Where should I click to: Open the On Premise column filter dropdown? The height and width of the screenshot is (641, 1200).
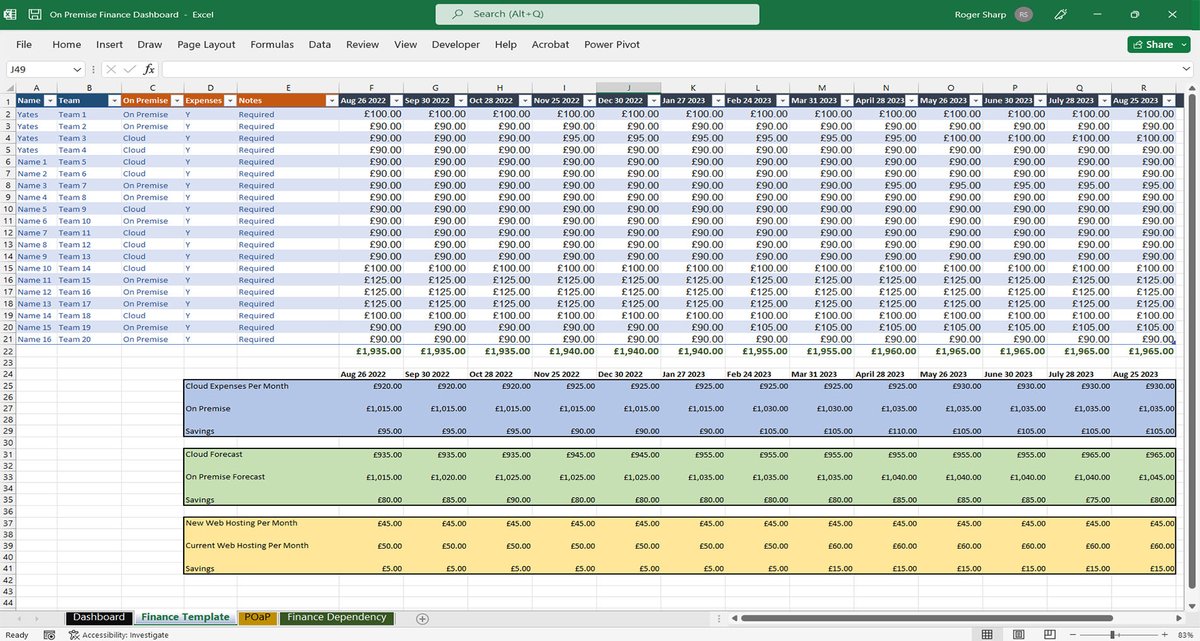pos(176,101)
